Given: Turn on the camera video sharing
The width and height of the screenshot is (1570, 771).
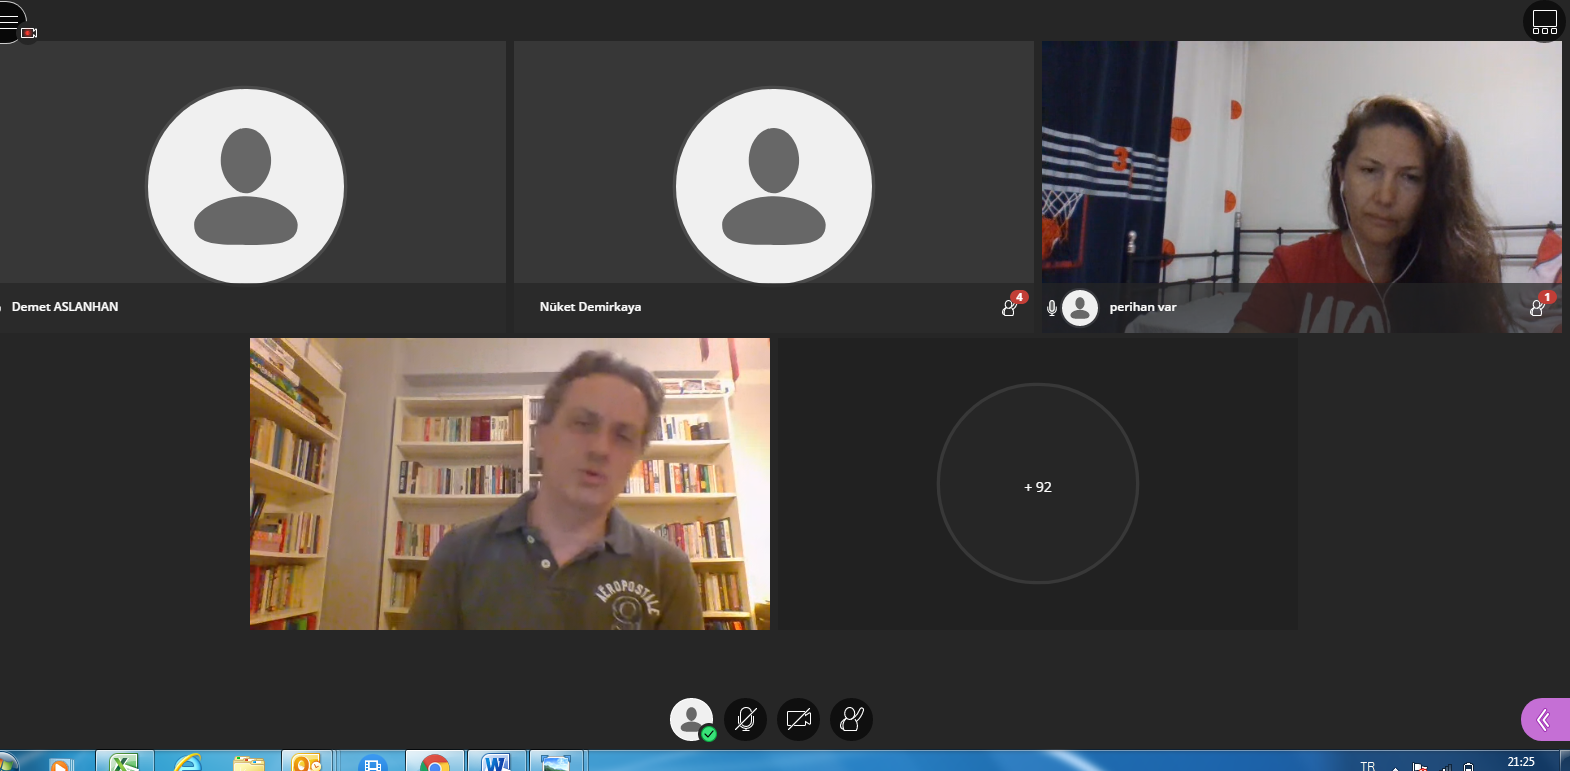Looking at the screenshot, I should (x=798, y=719).
